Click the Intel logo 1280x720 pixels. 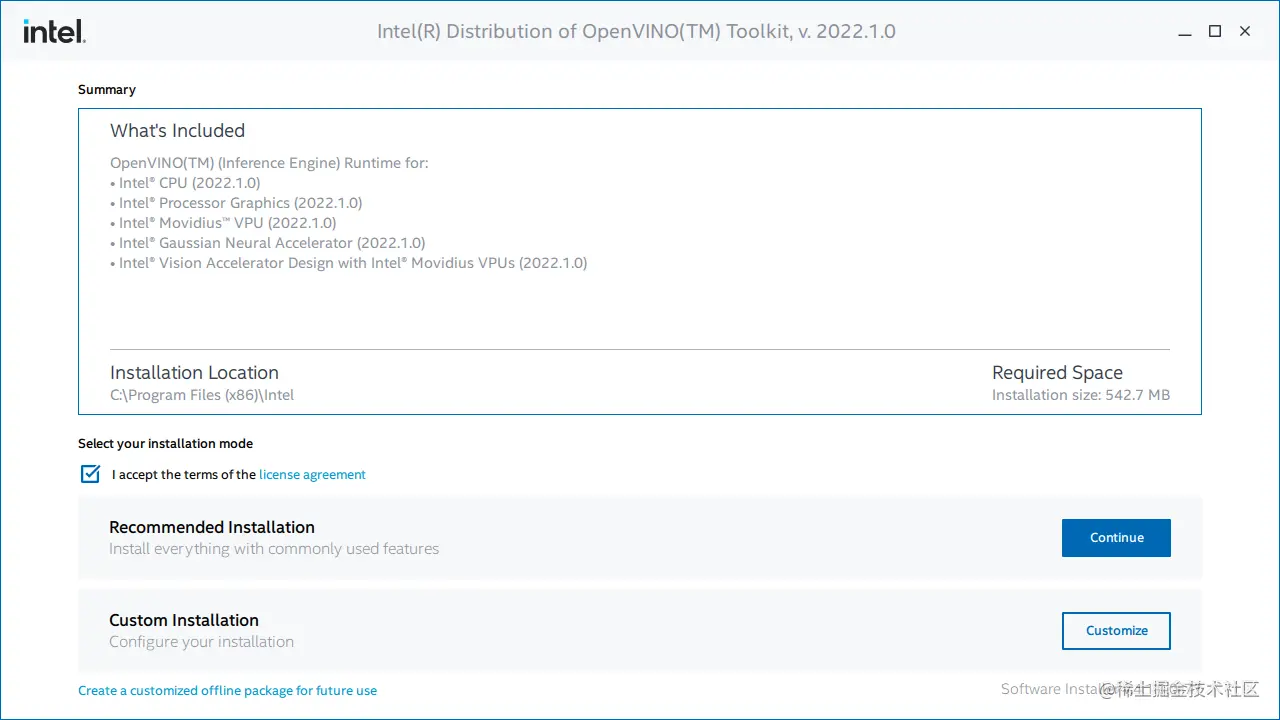pyautogui.click(x=55, y=32)
